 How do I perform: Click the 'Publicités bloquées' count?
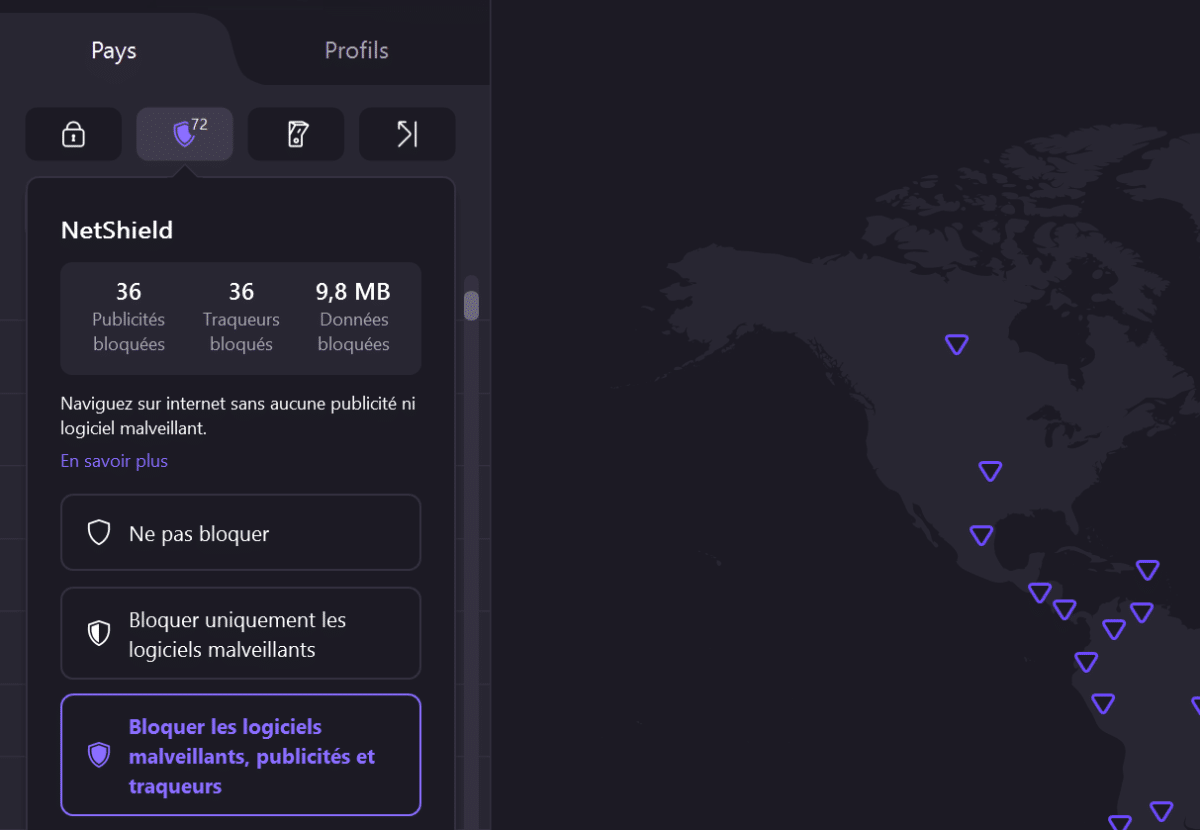[x=128, y=292]
